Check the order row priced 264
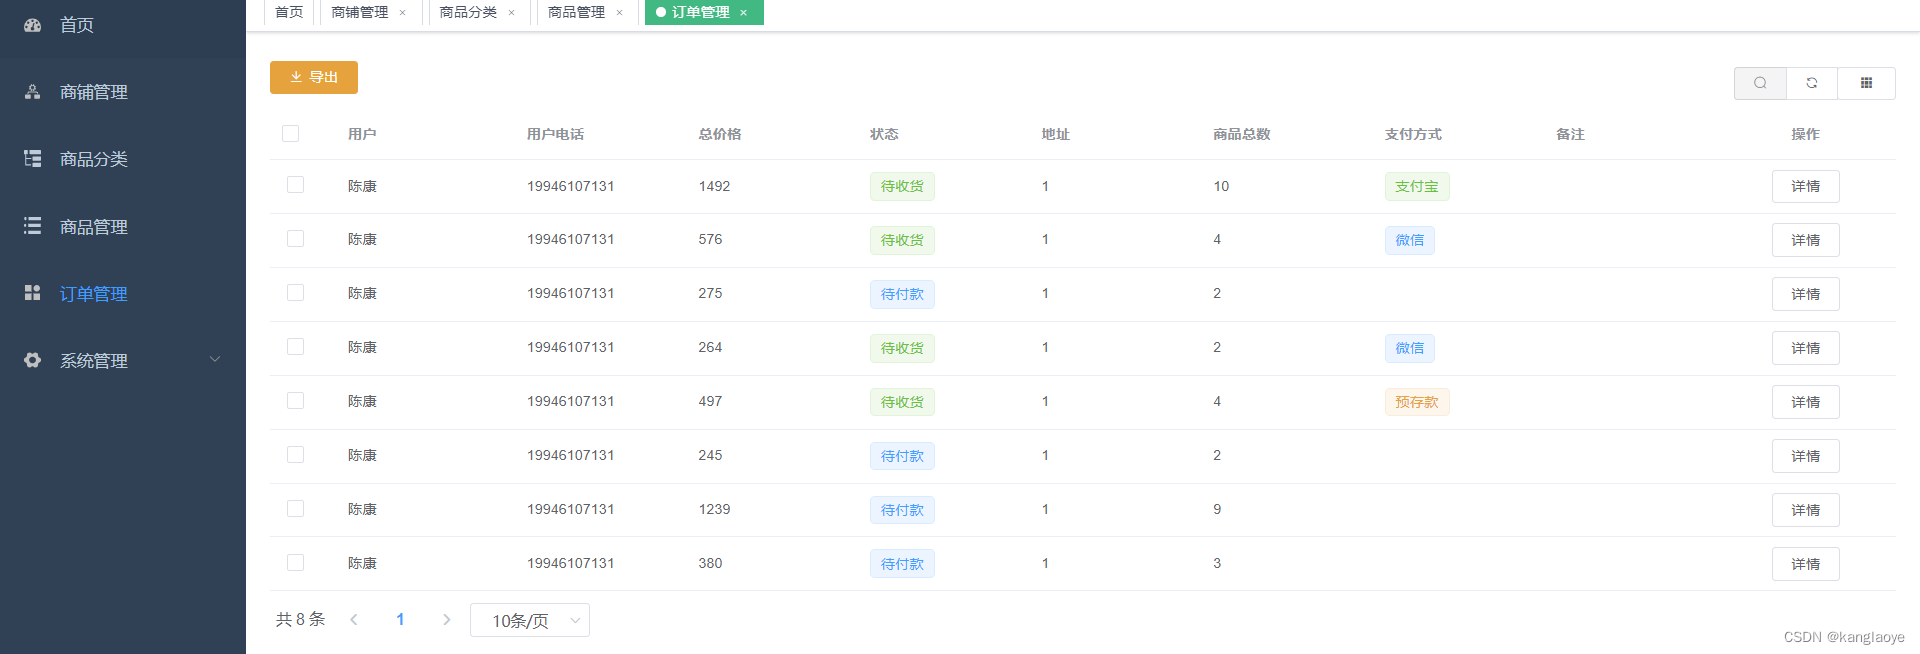Screen dimensions: 1920x654 295,347
